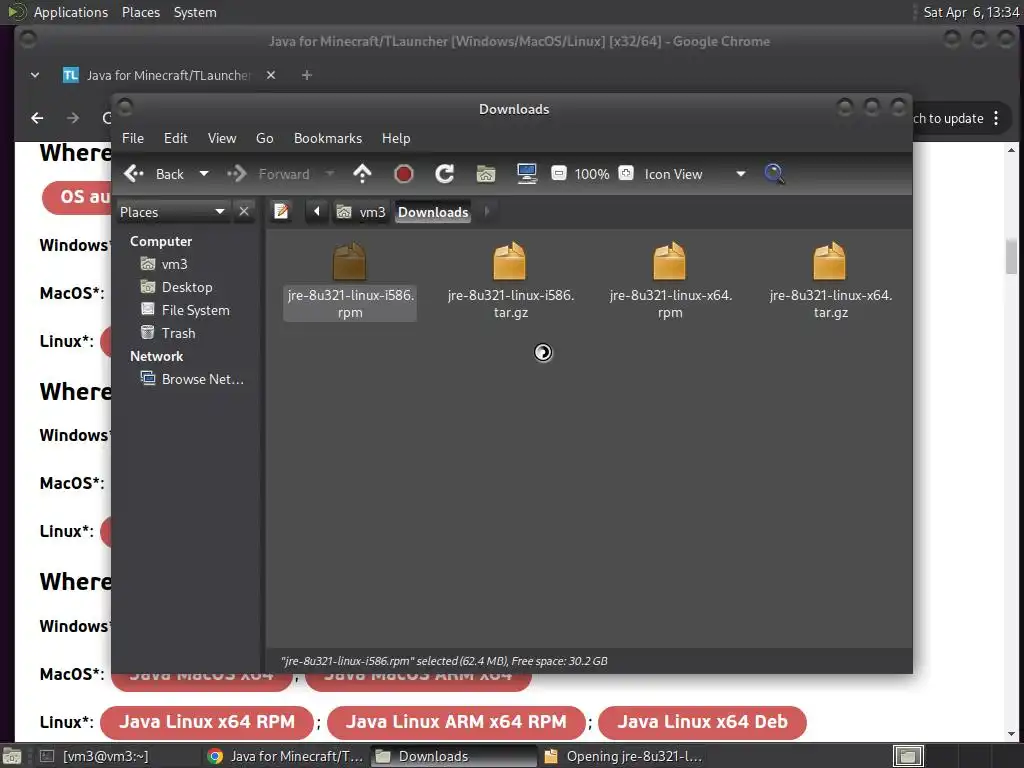
Task: Go back using the Back toolbar button
Action: [154, 174]
